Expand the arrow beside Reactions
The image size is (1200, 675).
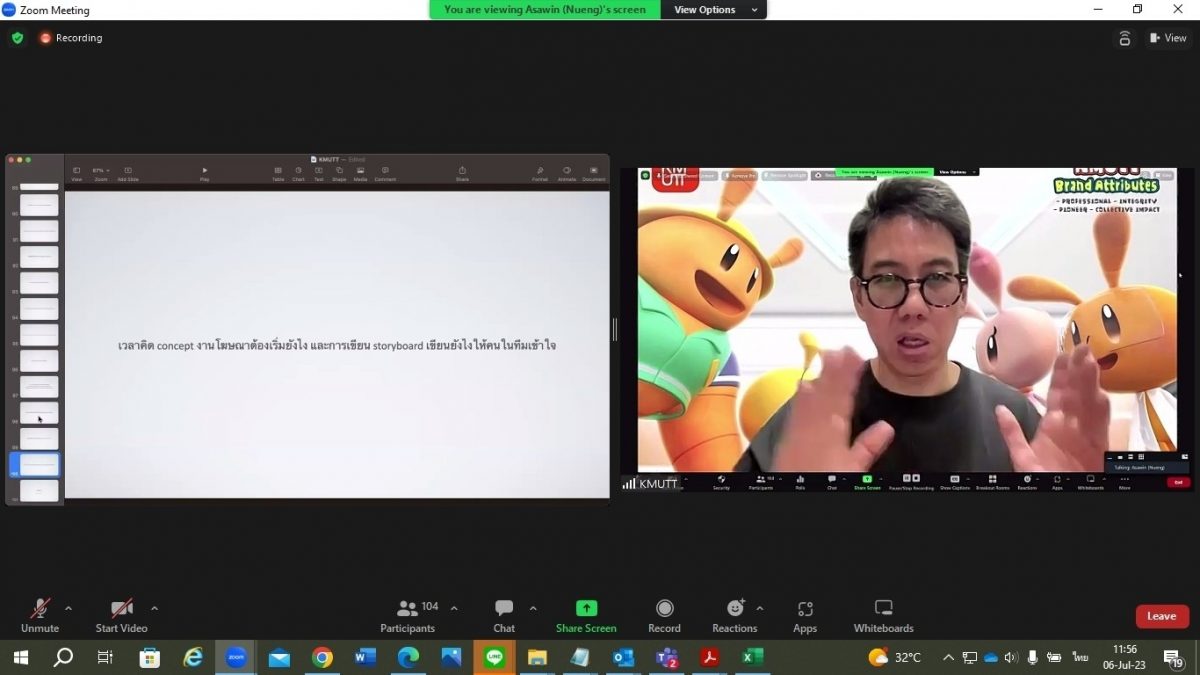click(760, 608)
